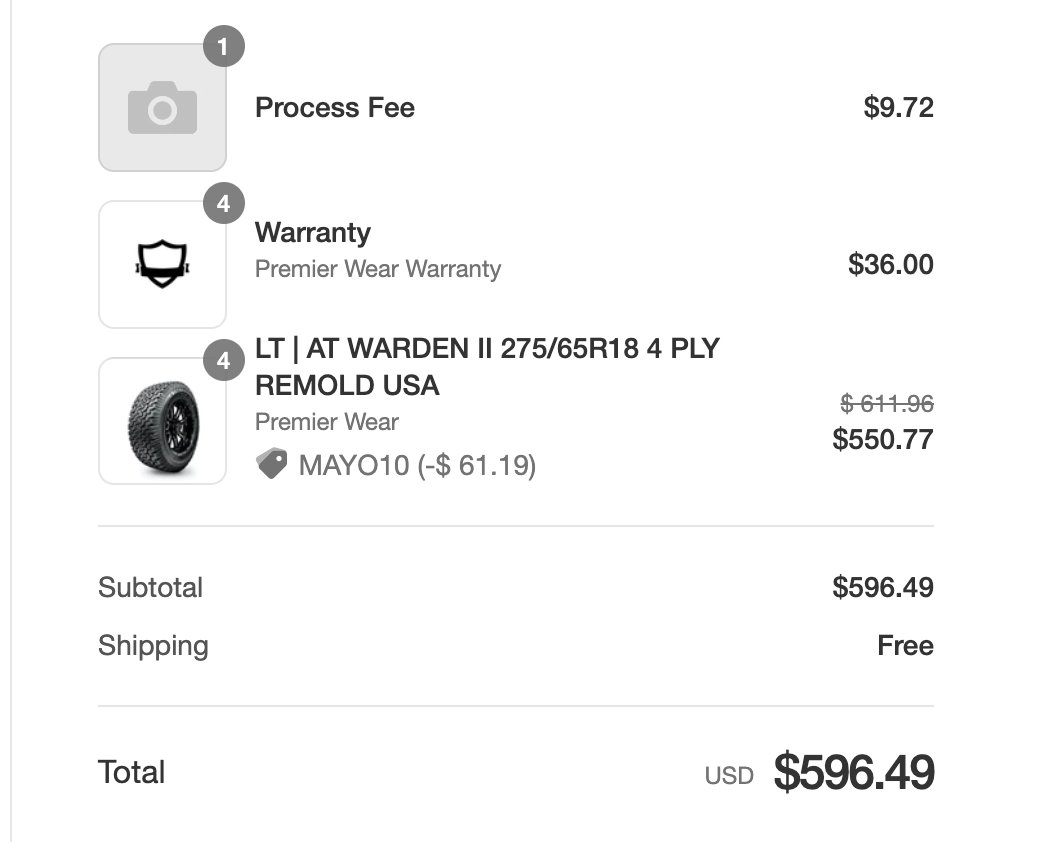Viewport: 1042px width, 842px height.
Task: Click the Warranty shield icon
Action: (162, 264)
